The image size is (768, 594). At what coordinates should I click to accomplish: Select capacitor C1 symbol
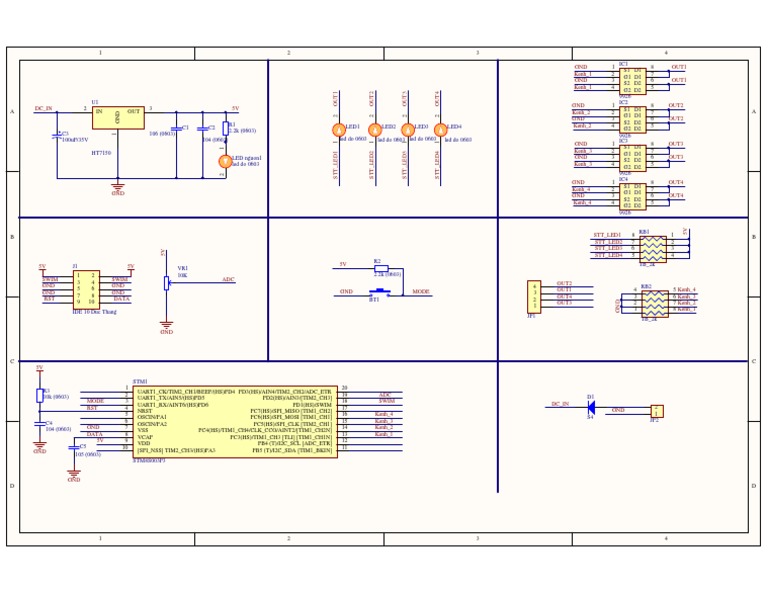176,128
